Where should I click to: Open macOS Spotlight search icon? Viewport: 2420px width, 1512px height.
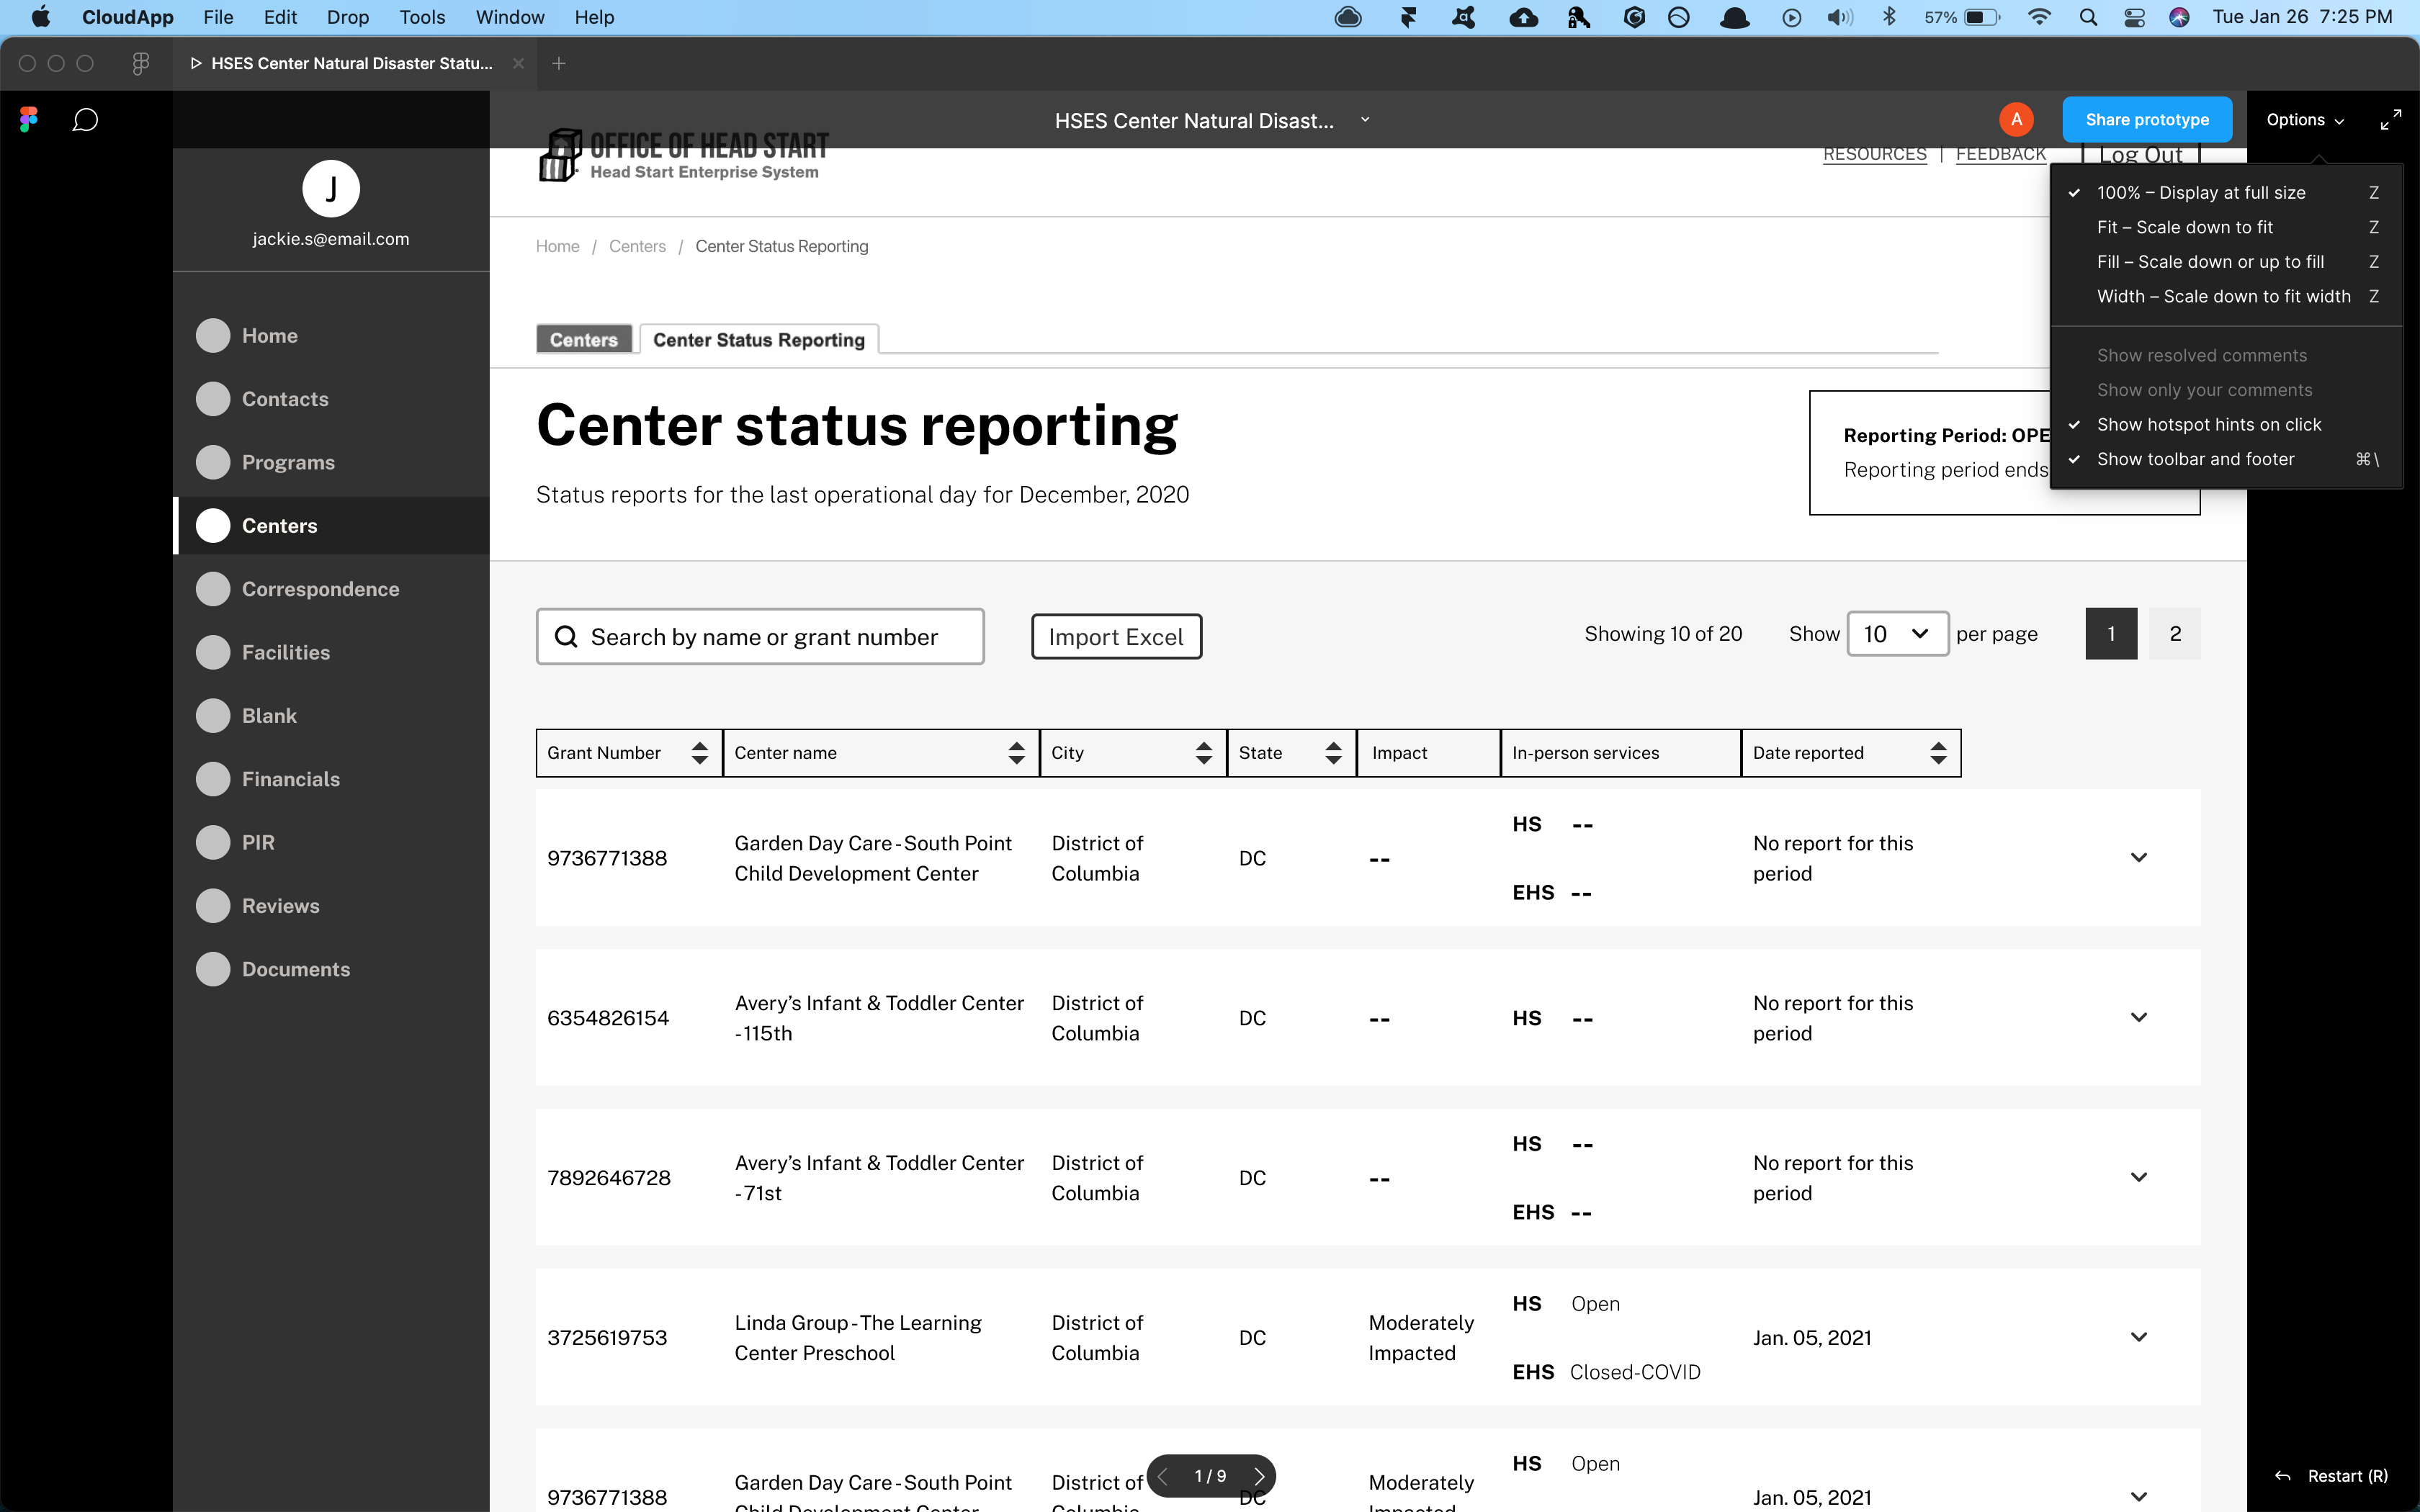[x=2088, y=17]
